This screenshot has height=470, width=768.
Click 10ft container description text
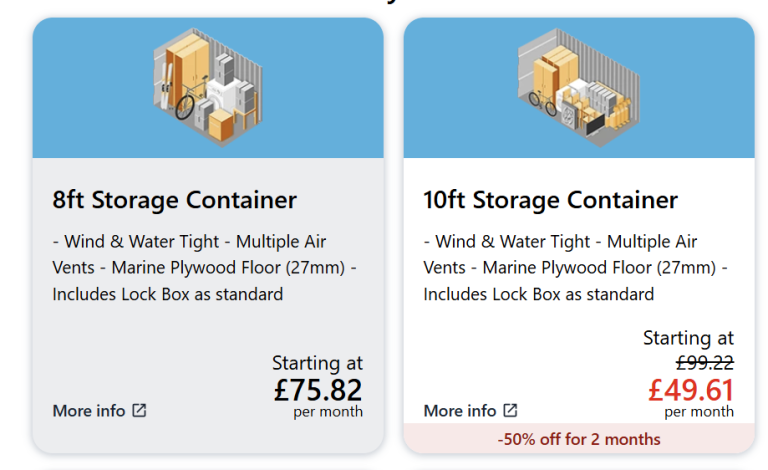[575, 268]
